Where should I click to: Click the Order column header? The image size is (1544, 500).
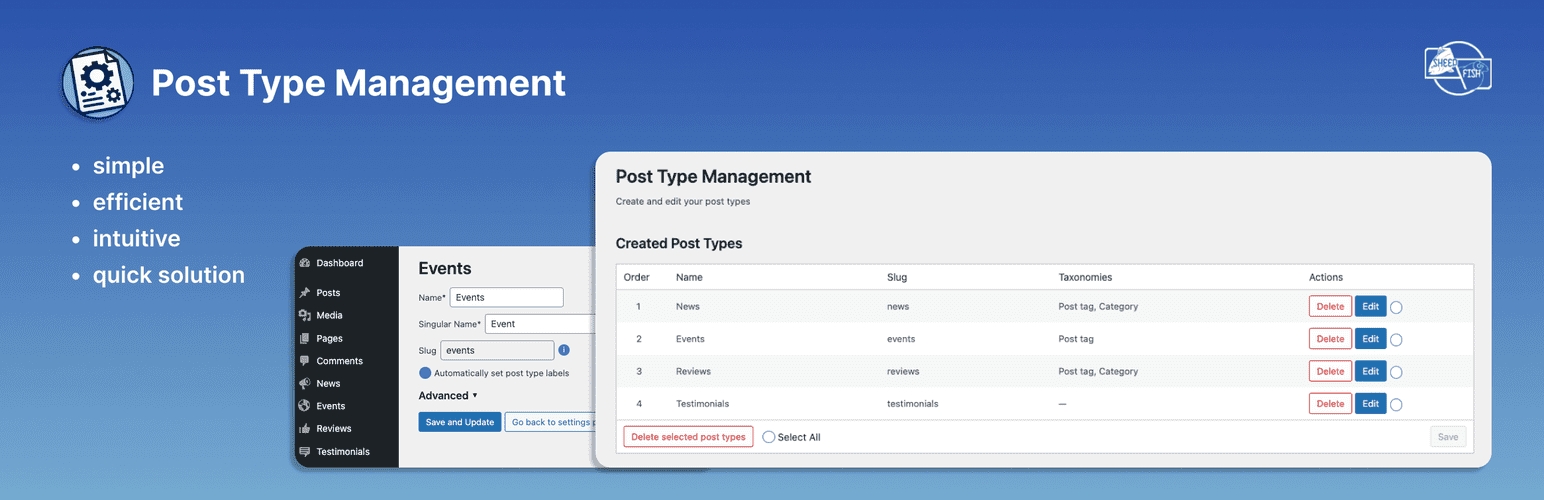pos(637,277)
